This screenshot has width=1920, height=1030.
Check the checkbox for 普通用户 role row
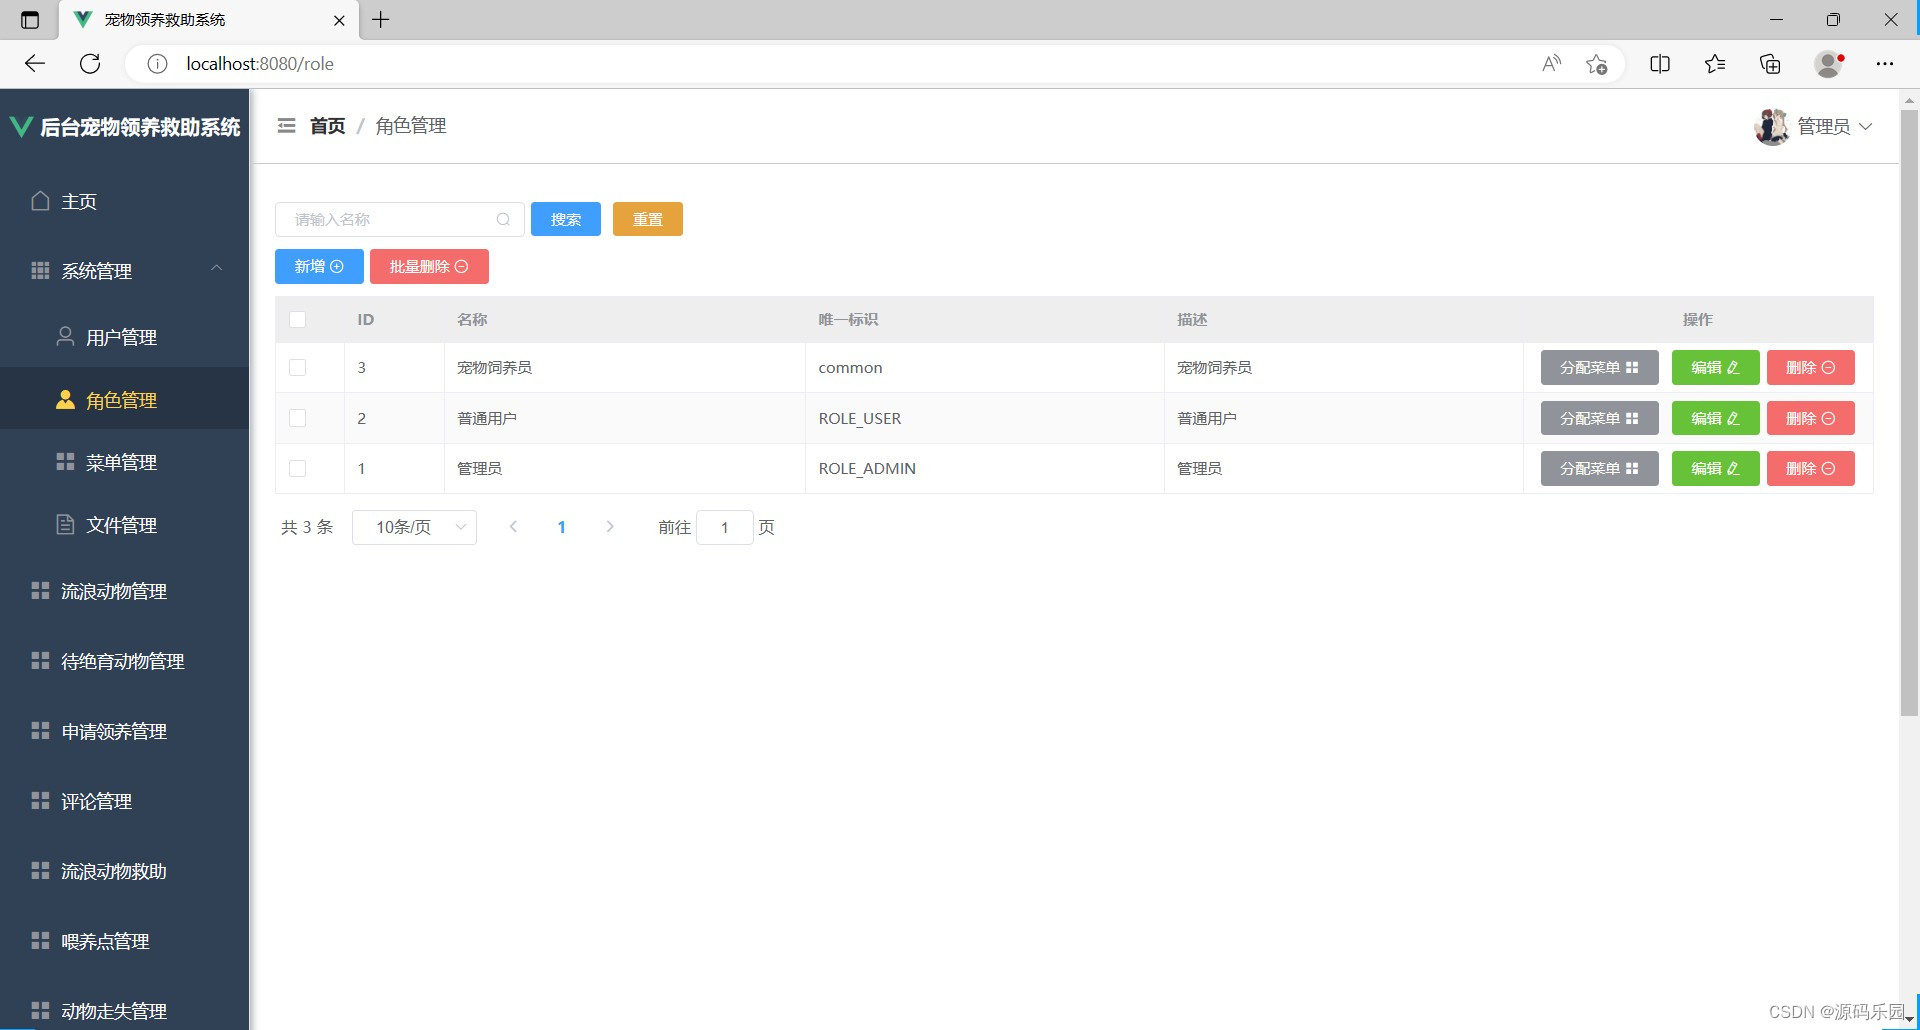coord(297,418)
